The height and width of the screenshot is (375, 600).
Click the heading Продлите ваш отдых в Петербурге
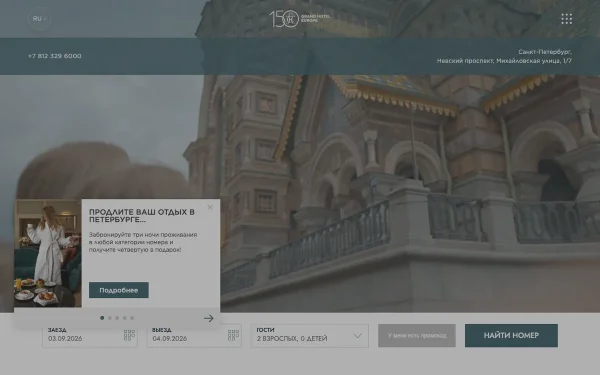click(142, 216)
